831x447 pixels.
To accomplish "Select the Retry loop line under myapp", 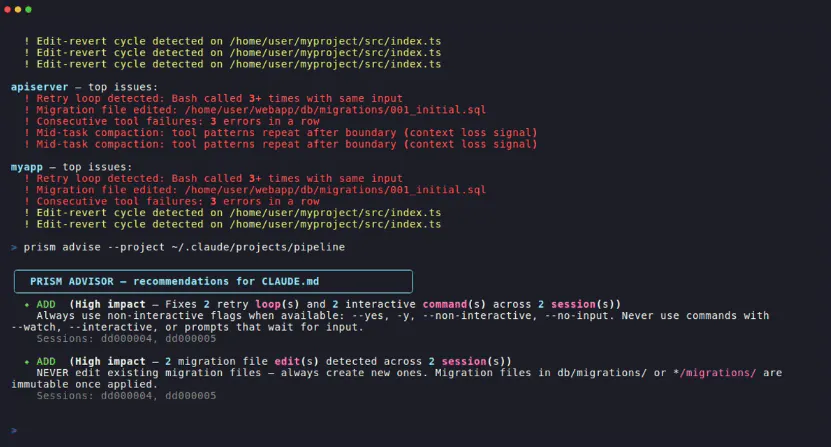I will pos(213,179).
